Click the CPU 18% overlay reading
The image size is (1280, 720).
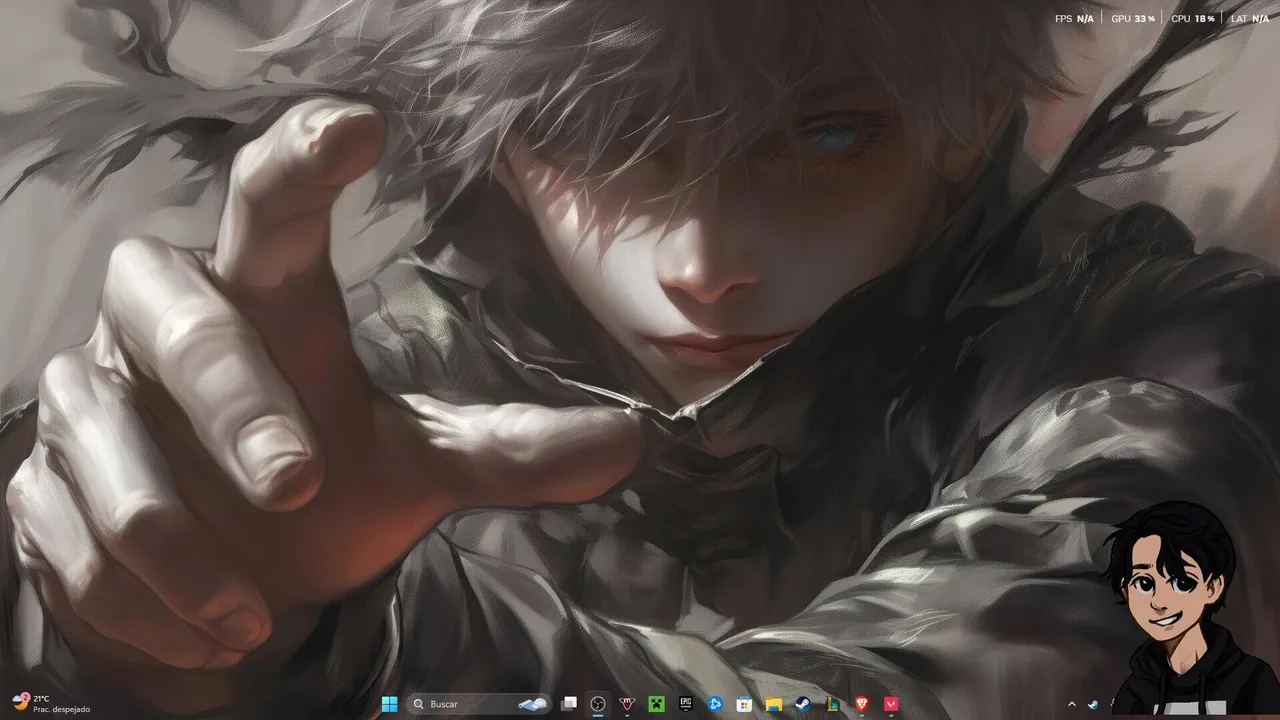click(x=1193, y=19)
